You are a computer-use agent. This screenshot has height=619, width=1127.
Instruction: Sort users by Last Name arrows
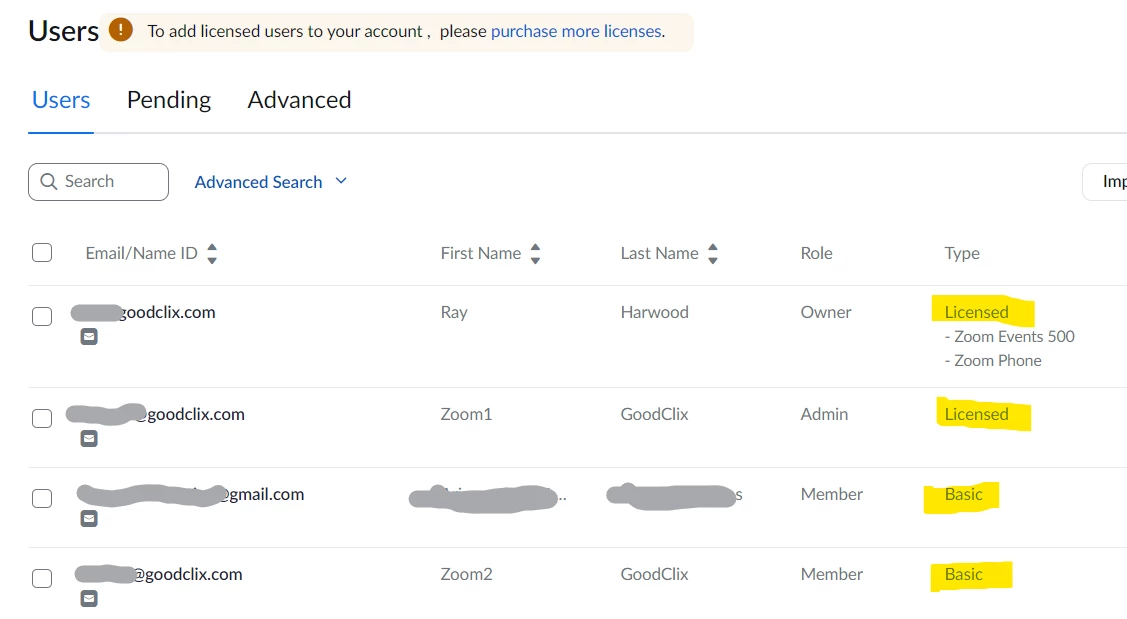click(713, 254)
